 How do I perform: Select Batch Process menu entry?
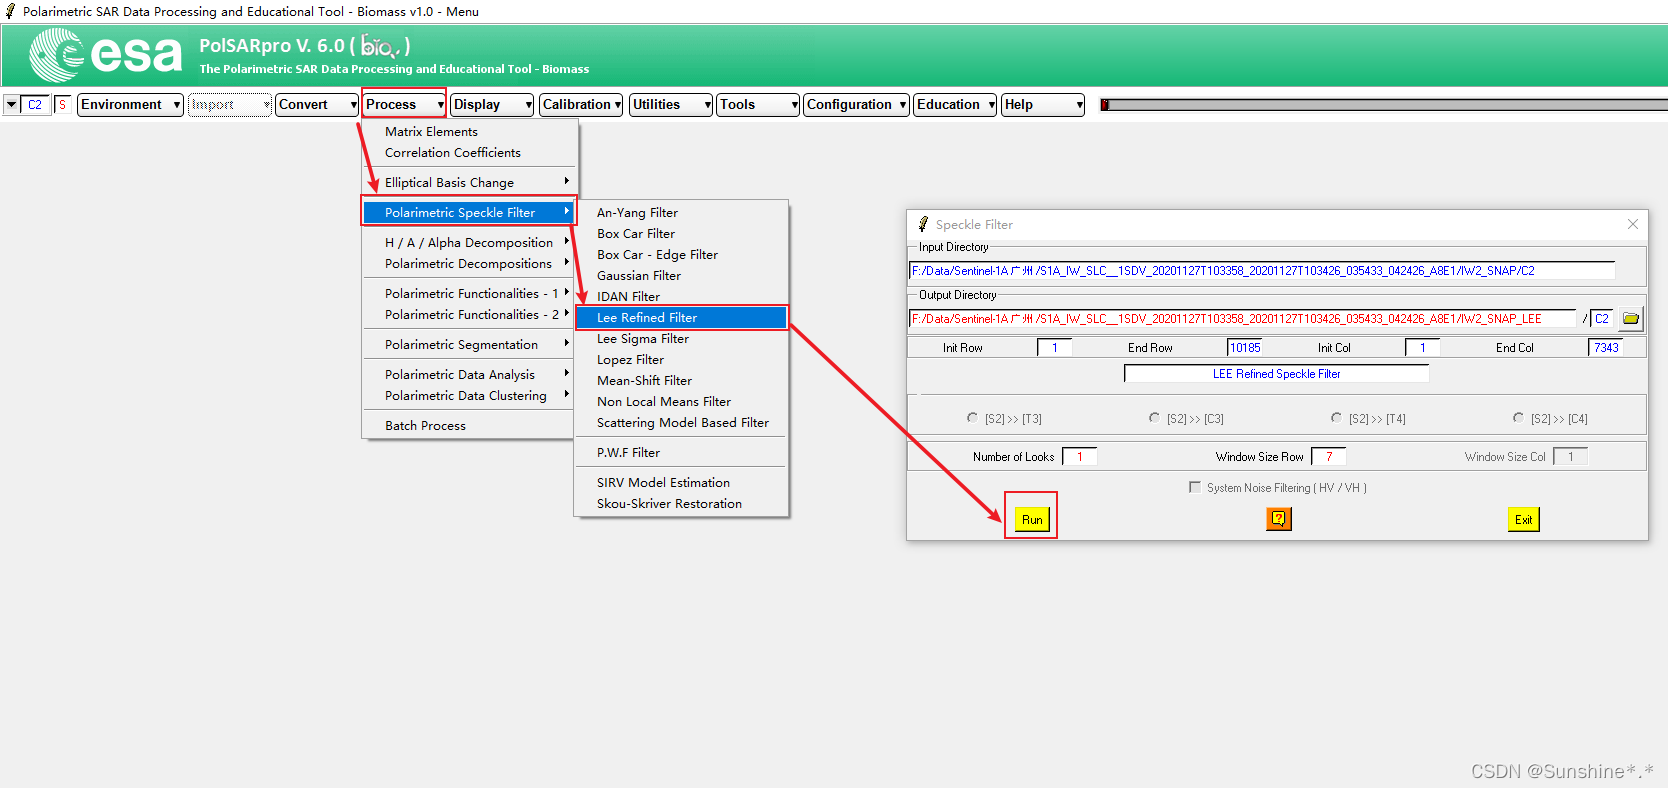click(x=469, y=425)
